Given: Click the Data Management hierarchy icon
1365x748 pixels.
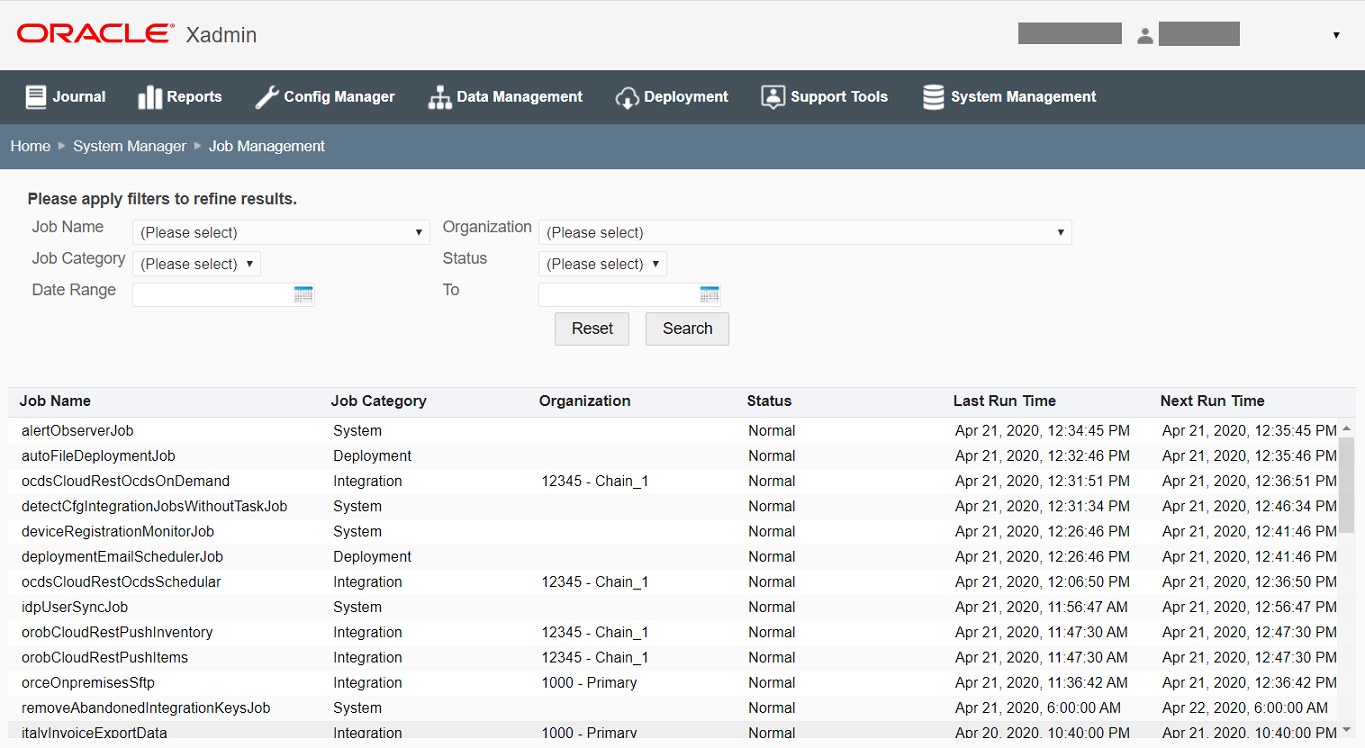Looking at the screenshot, I should pos(439,96).
